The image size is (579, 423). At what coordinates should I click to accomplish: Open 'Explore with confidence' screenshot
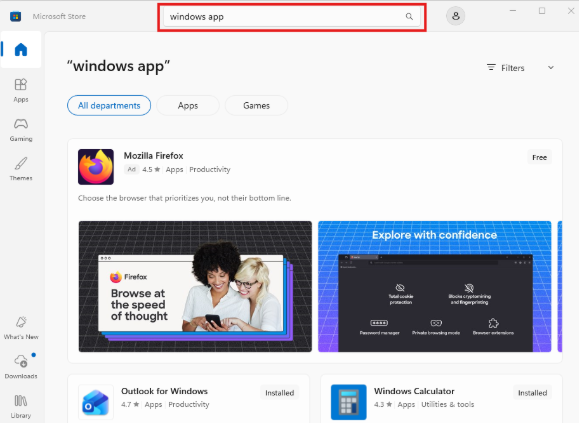click(434, 286)
